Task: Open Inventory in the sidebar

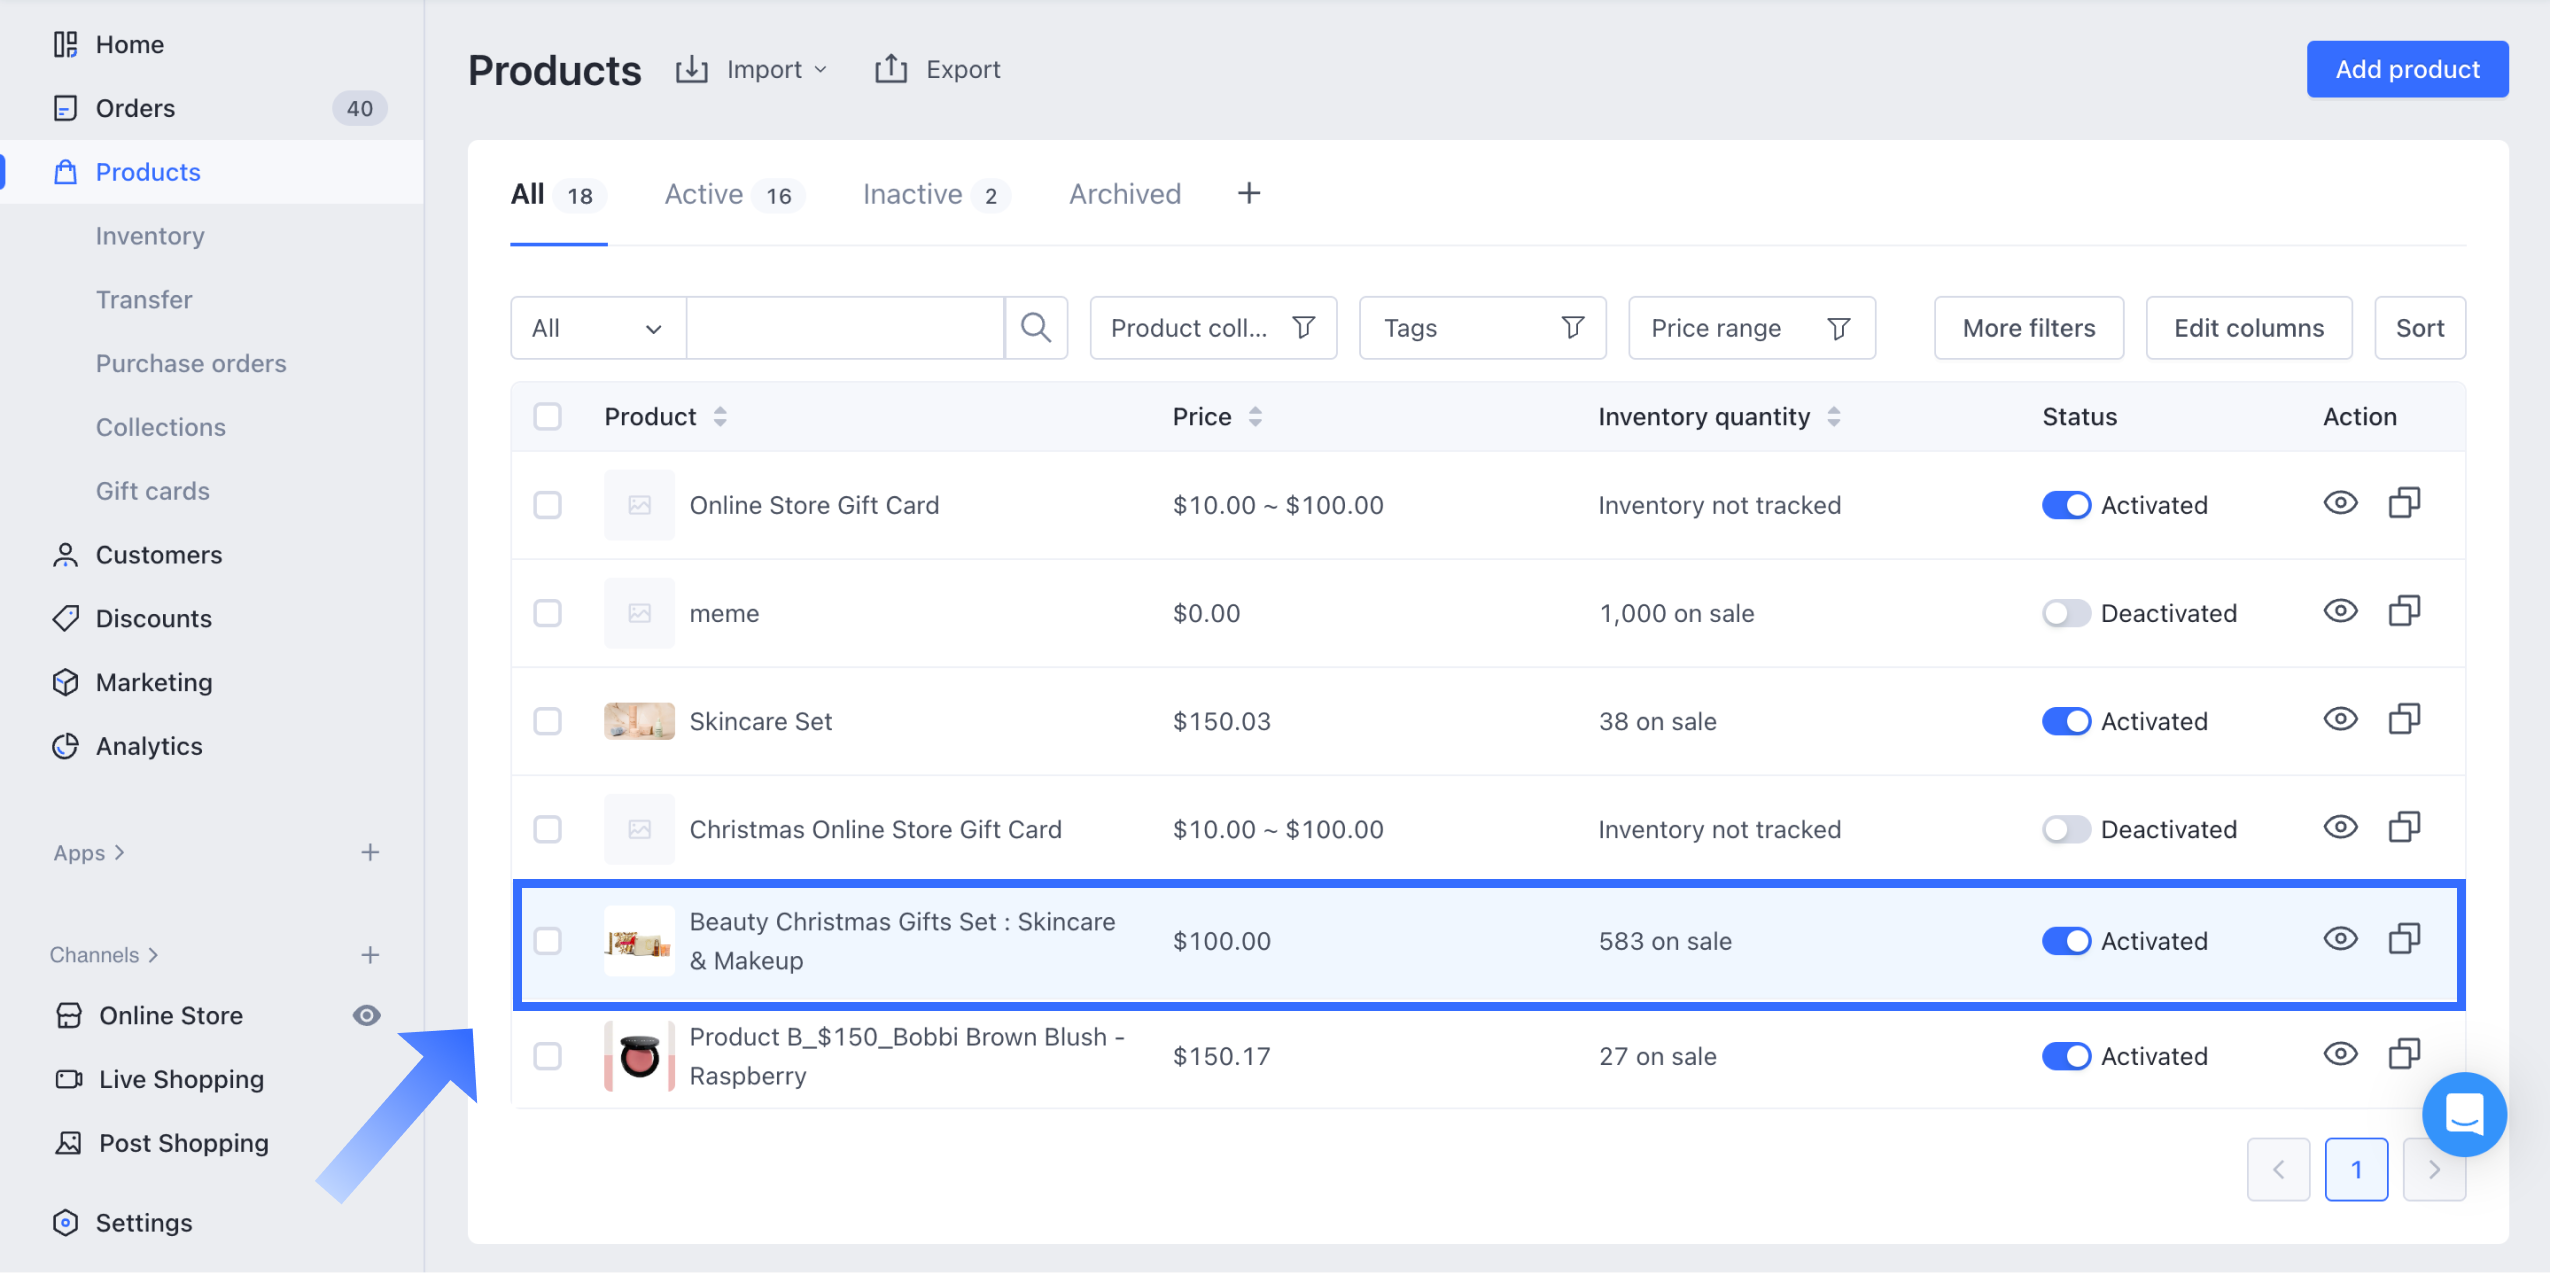Action: [x=150, y=236]
